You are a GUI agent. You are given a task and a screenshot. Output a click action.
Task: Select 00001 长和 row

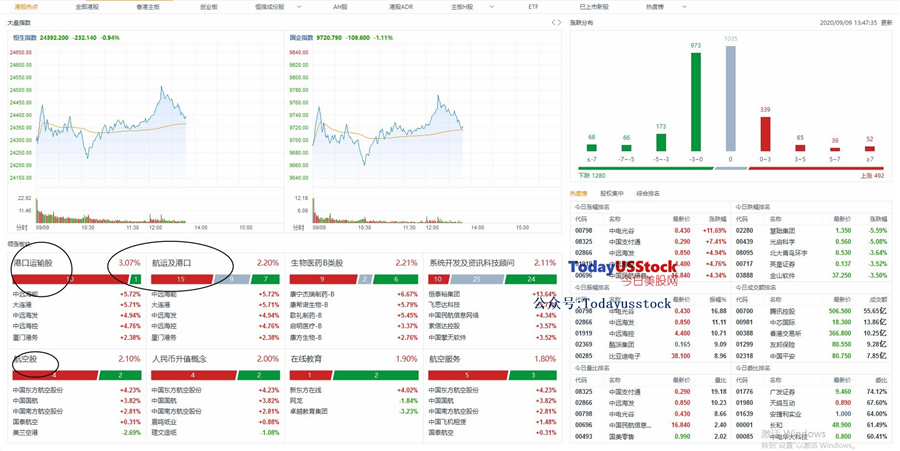(812, 425)
